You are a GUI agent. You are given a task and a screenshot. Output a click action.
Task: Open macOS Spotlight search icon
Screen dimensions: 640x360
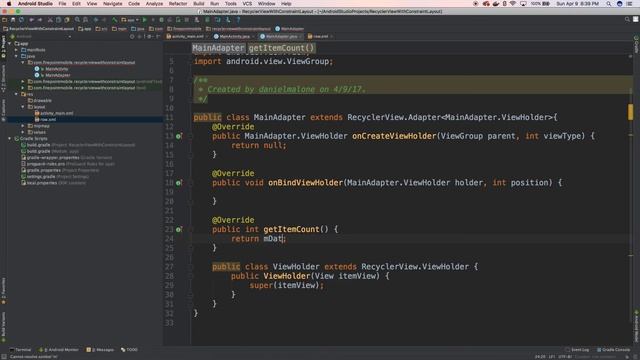point(609,4)
